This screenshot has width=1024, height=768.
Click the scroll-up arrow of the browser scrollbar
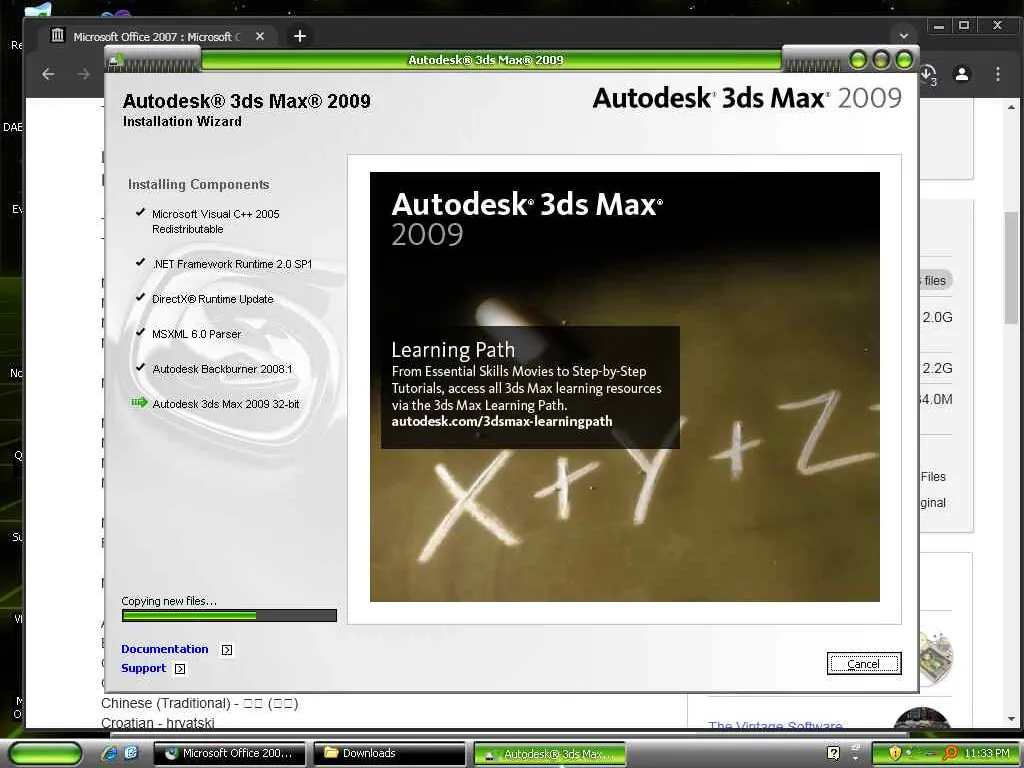pos(1011,106)
